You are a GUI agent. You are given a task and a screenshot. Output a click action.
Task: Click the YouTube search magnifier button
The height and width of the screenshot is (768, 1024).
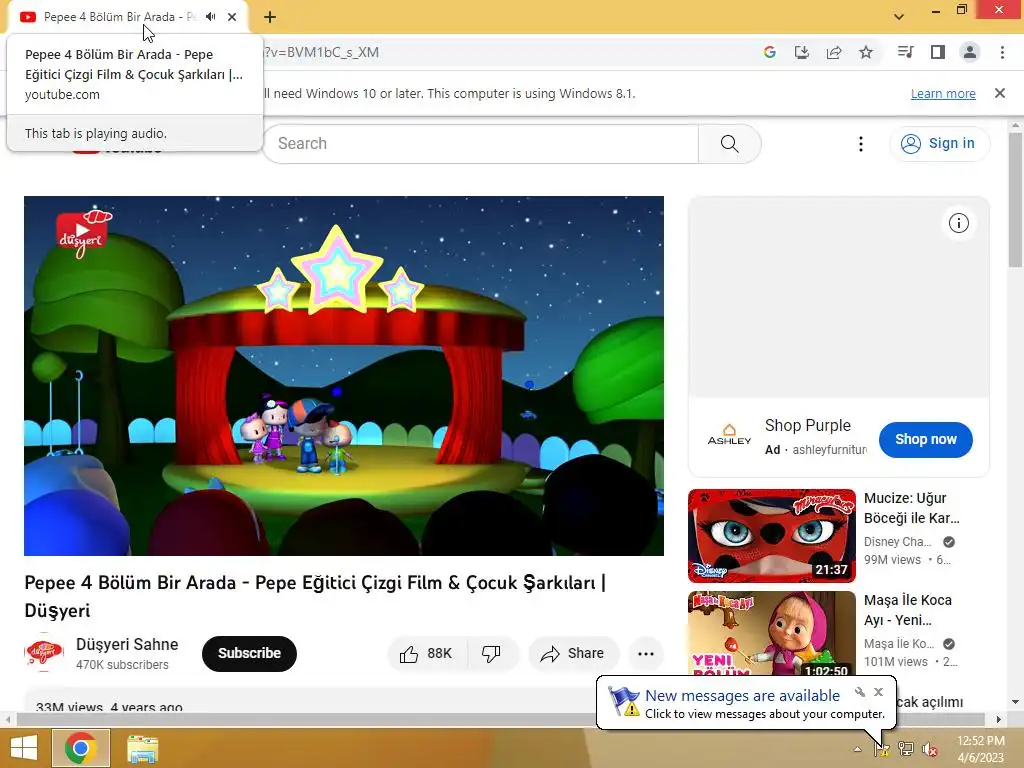(729, 144)
